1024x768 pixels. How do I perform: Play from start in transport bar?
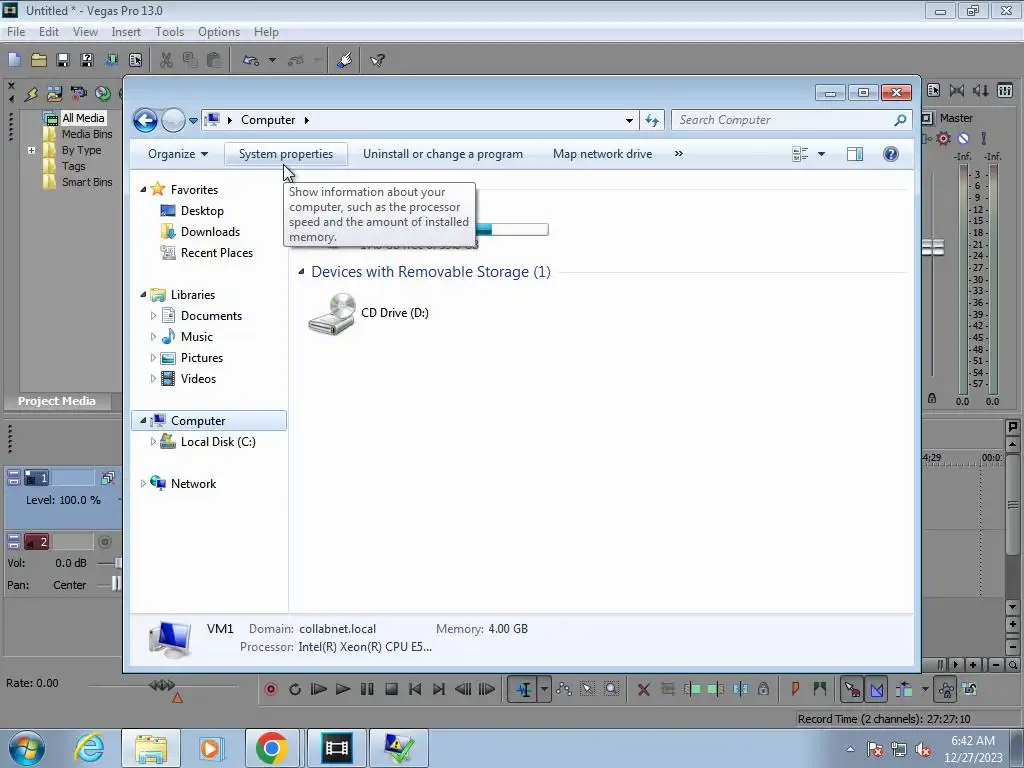(x=319, y=689)
